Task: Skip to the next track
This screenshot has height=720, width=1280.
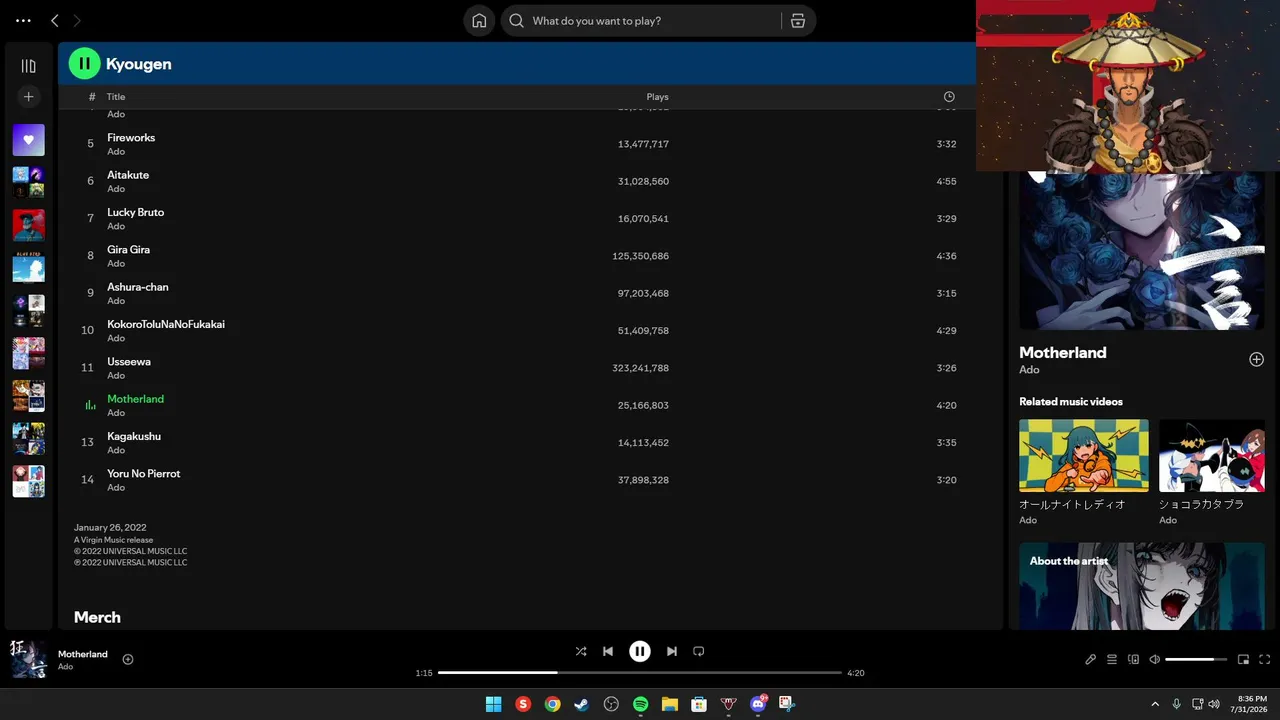Action: click(672, 651)
